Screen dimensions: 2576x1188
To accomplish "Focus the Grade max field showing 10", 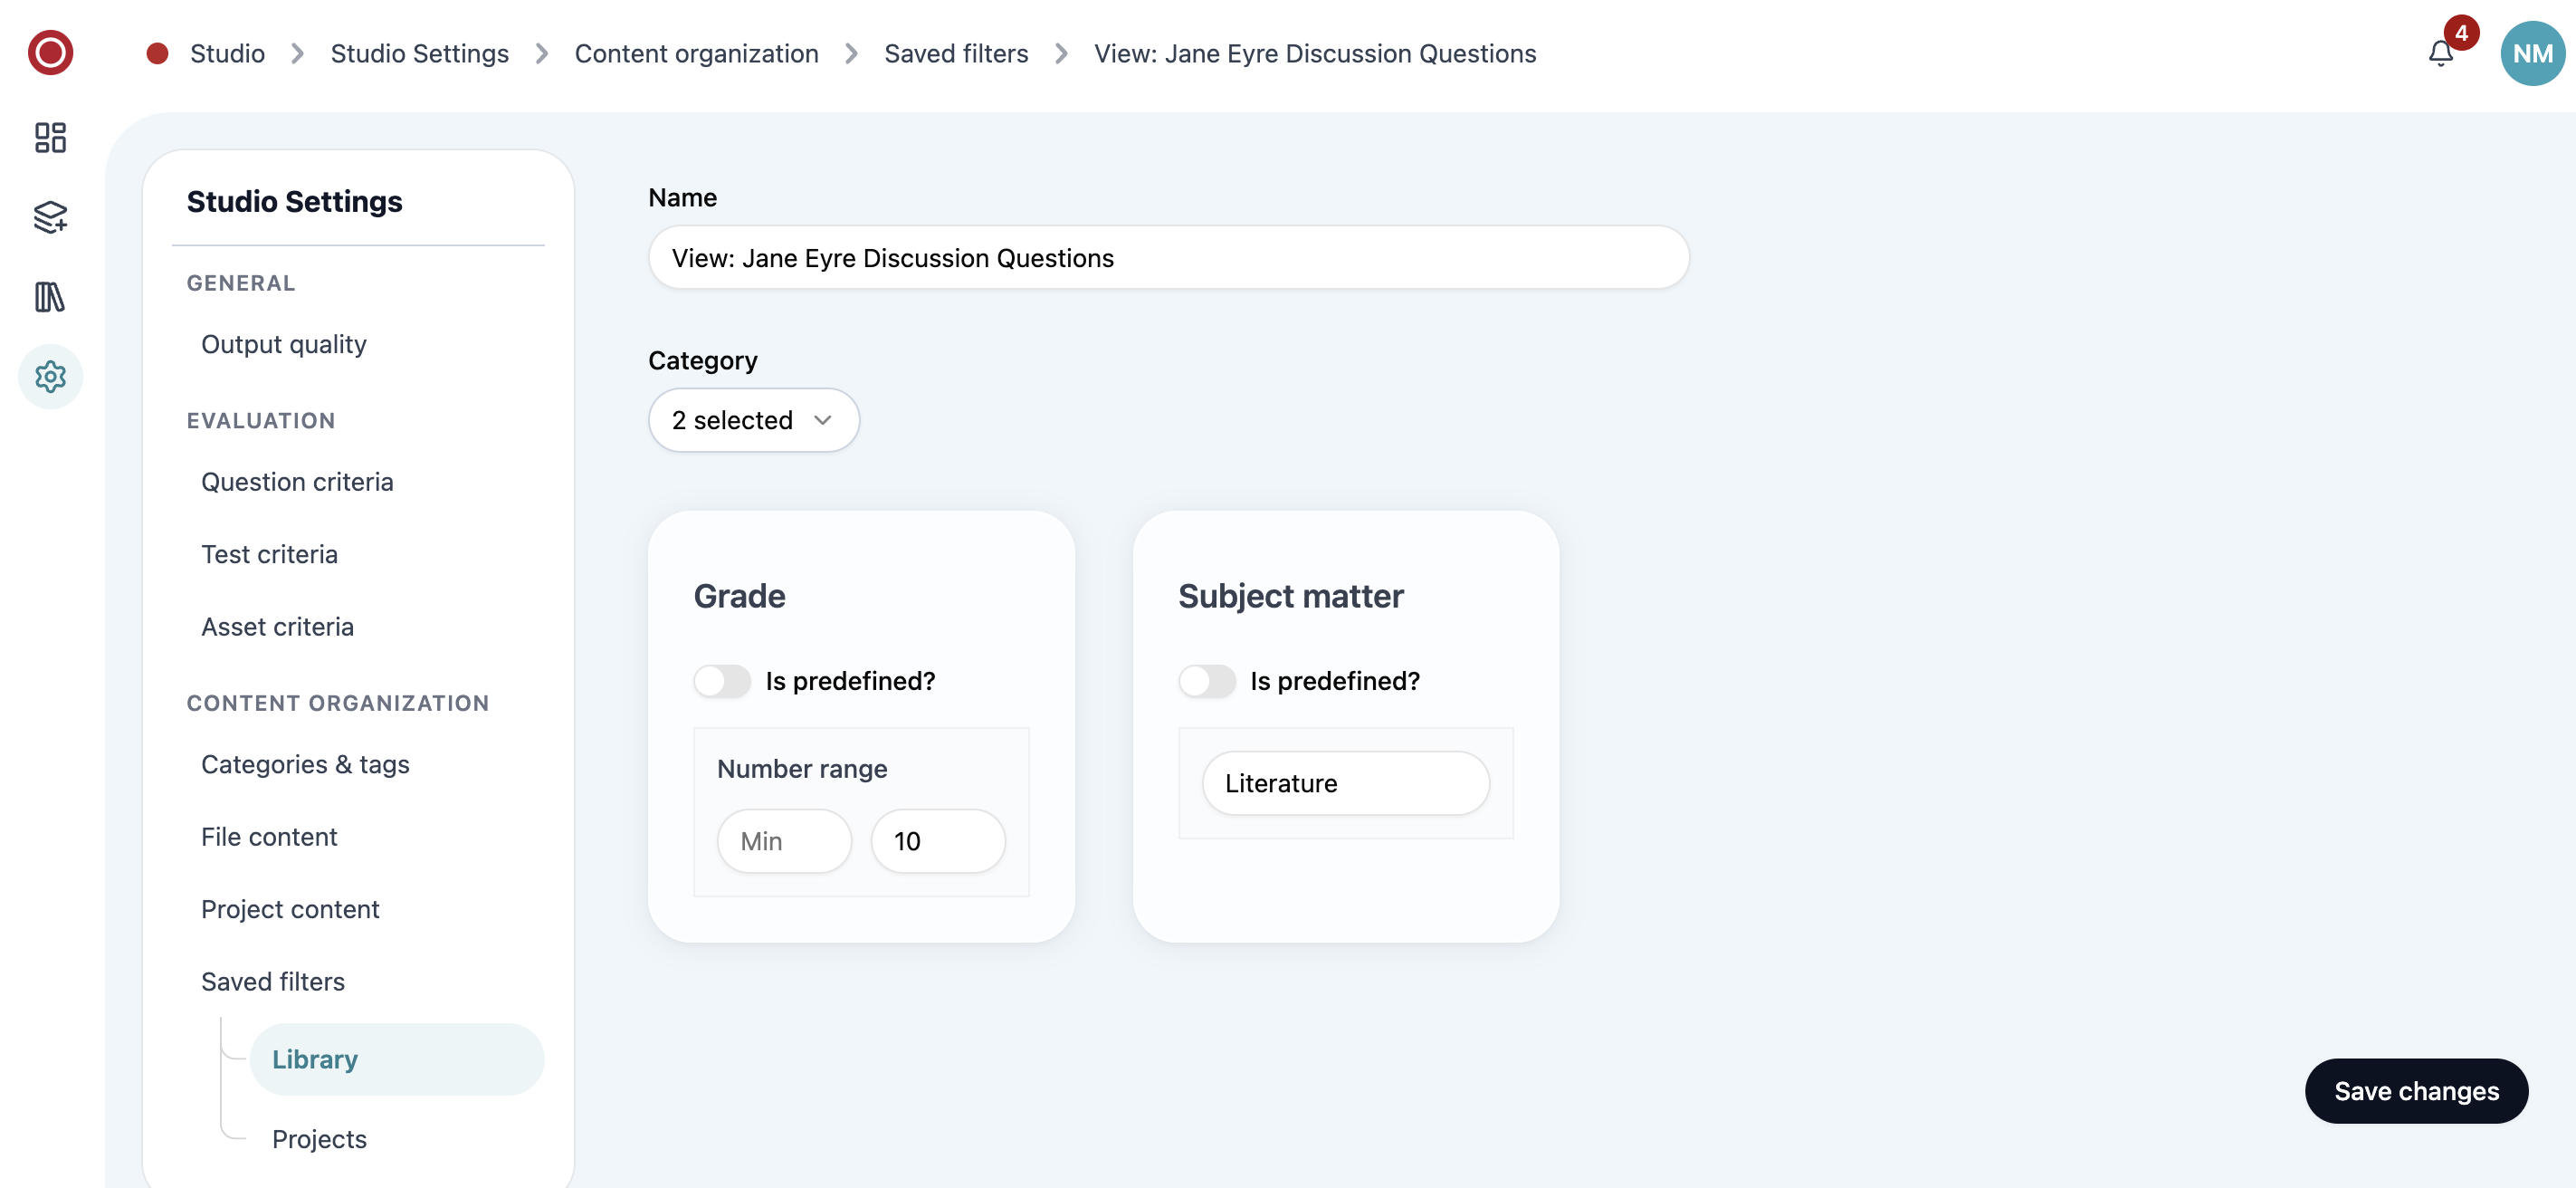I will [937, 841].
